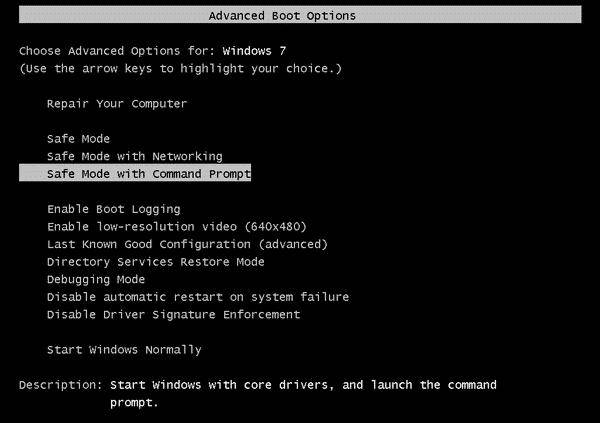Select Directory Services Restore Mode
The width and height of the screenshot is (600, 423).
point(155,262)
